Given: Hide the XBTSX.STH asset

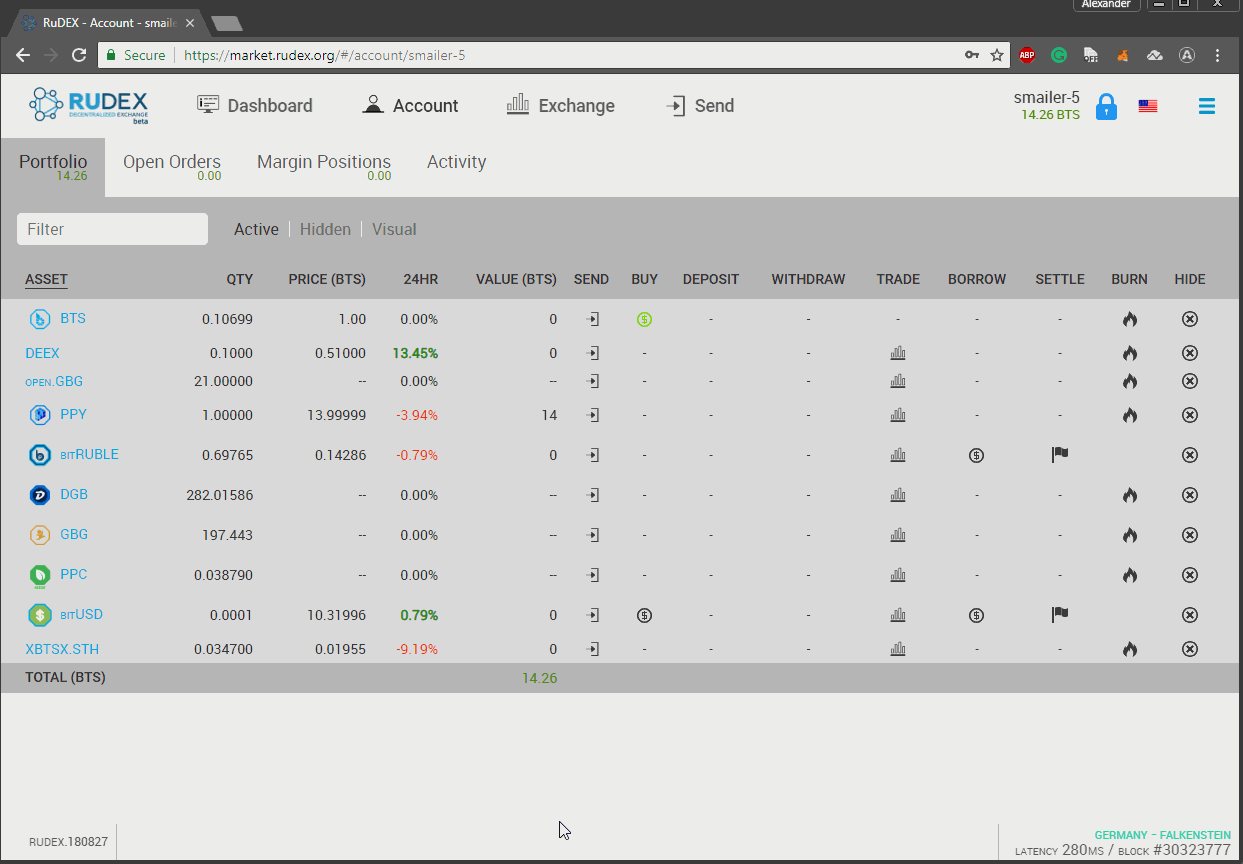Looking at the screenshot, I should 1190,649.
